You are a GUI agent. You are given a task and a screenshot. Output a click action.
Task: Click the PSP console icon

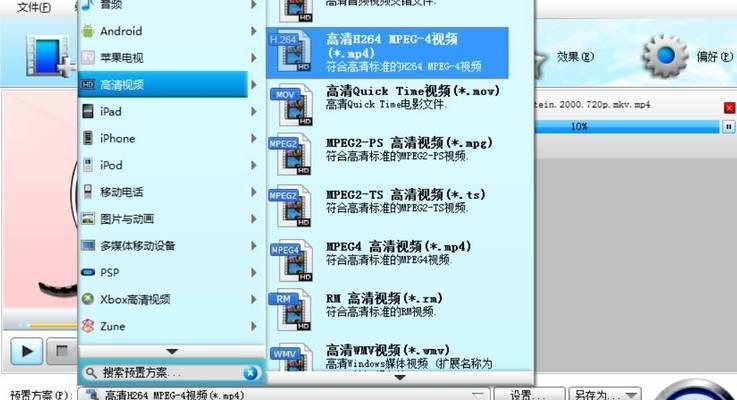click(x=87, y=272)
